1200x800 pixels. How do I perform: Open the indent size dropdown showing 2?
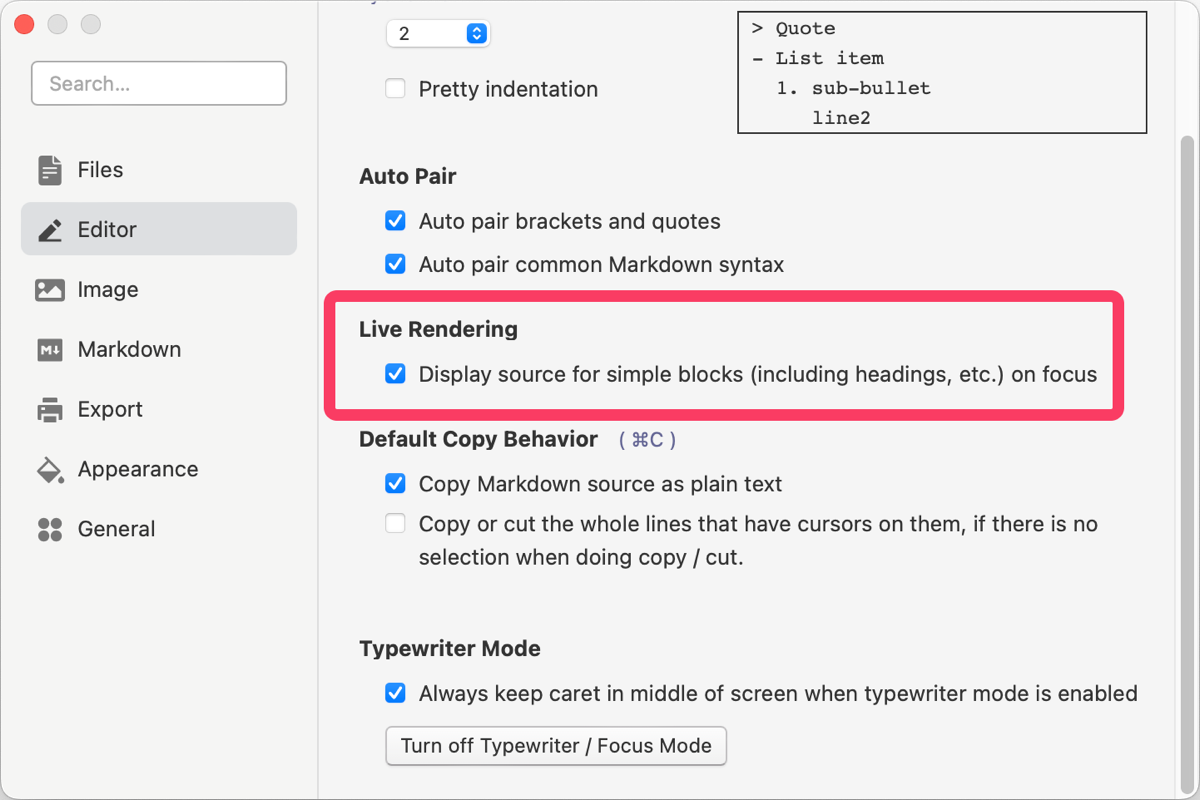click(x=438, y=34)
